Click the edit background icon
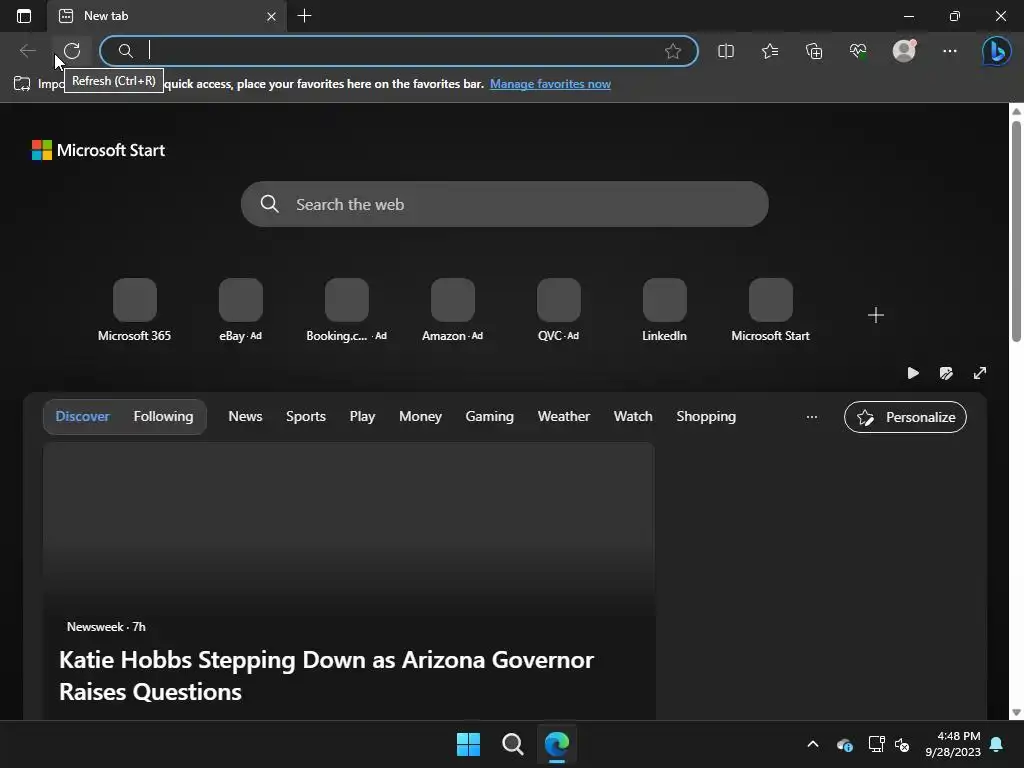 click(x=946, y=373)
